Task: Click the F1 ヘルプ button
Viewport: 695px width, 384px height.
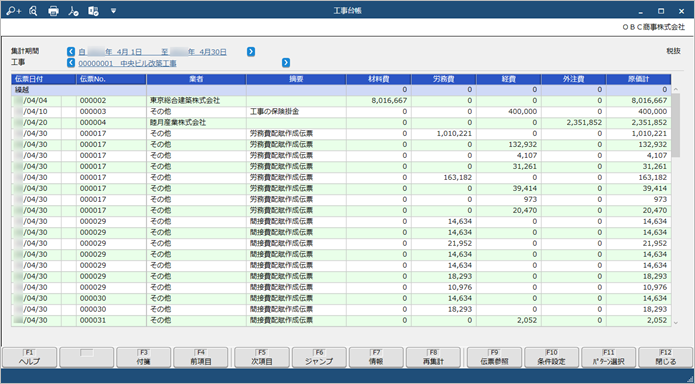Action: [30, 357]
